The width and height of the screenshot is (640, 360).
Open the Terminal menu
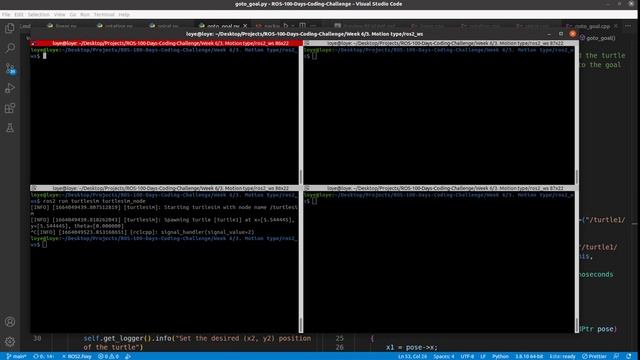coord(104,14)
